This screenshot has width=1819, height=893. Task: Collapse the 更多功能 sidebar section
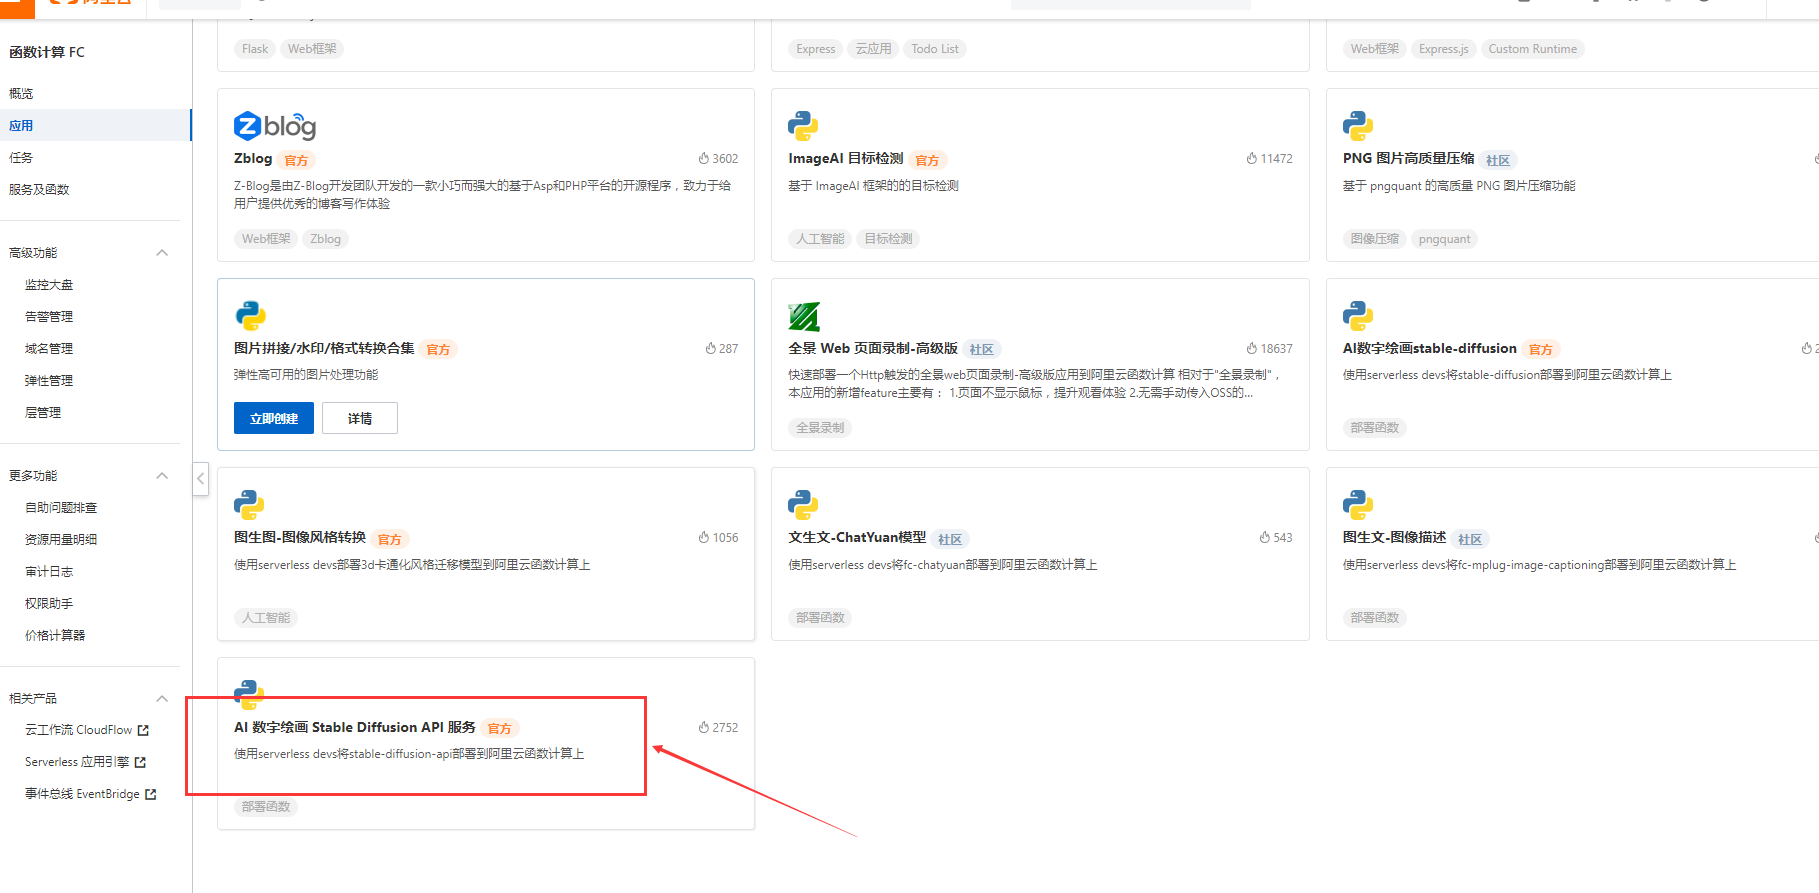pyautogui.click(x=162, y=476)
